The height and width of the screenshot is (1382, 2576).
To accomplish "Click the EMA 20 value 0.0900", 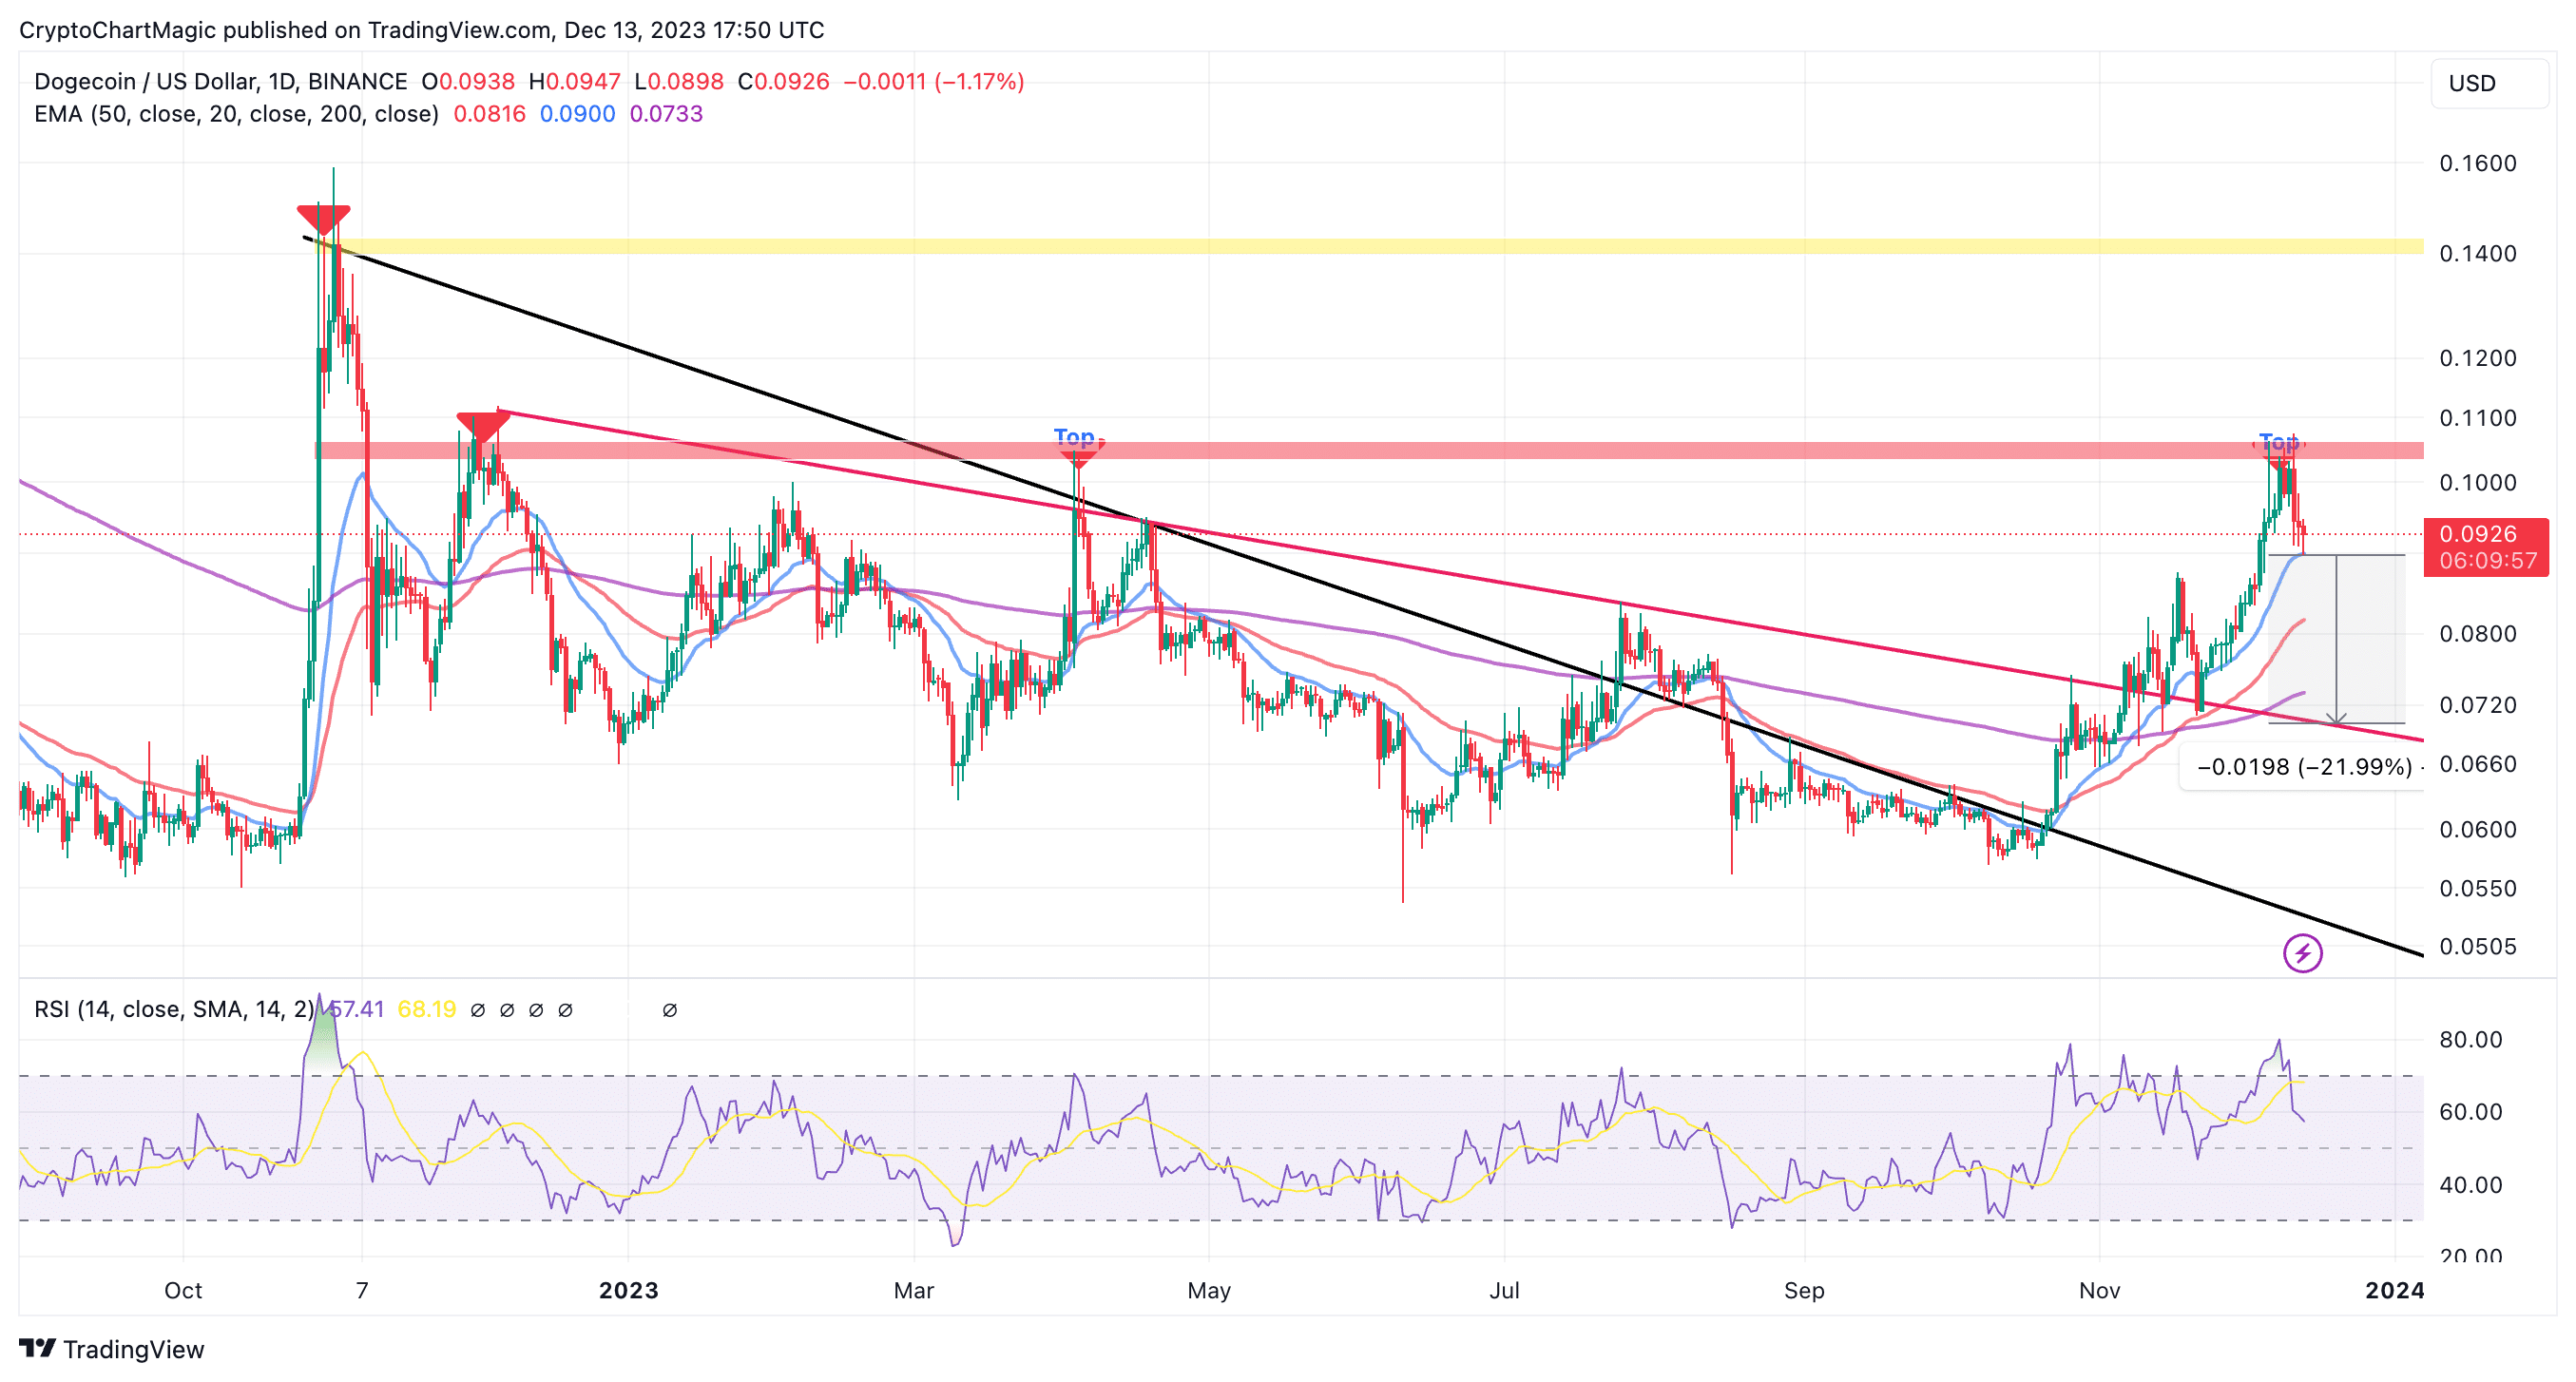I will point(577,114).
